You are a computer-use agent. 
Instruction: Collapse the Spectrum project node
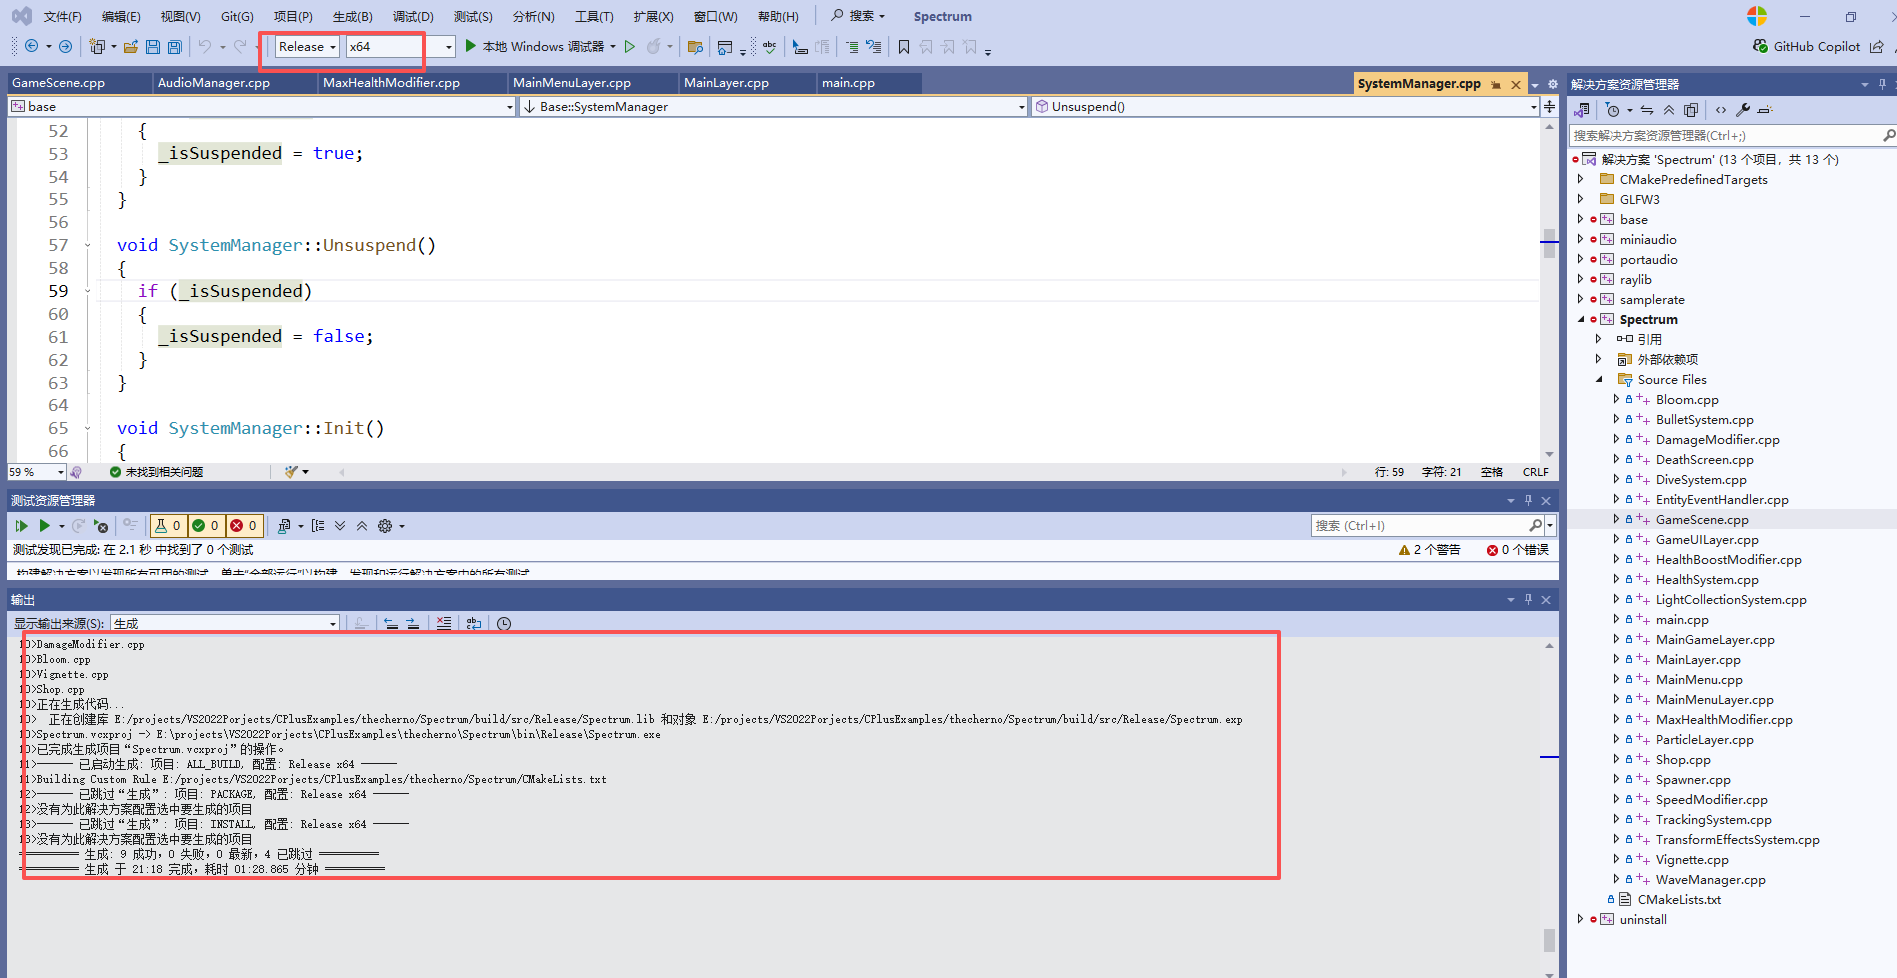pyautogui.click(x=1581, y=319)
